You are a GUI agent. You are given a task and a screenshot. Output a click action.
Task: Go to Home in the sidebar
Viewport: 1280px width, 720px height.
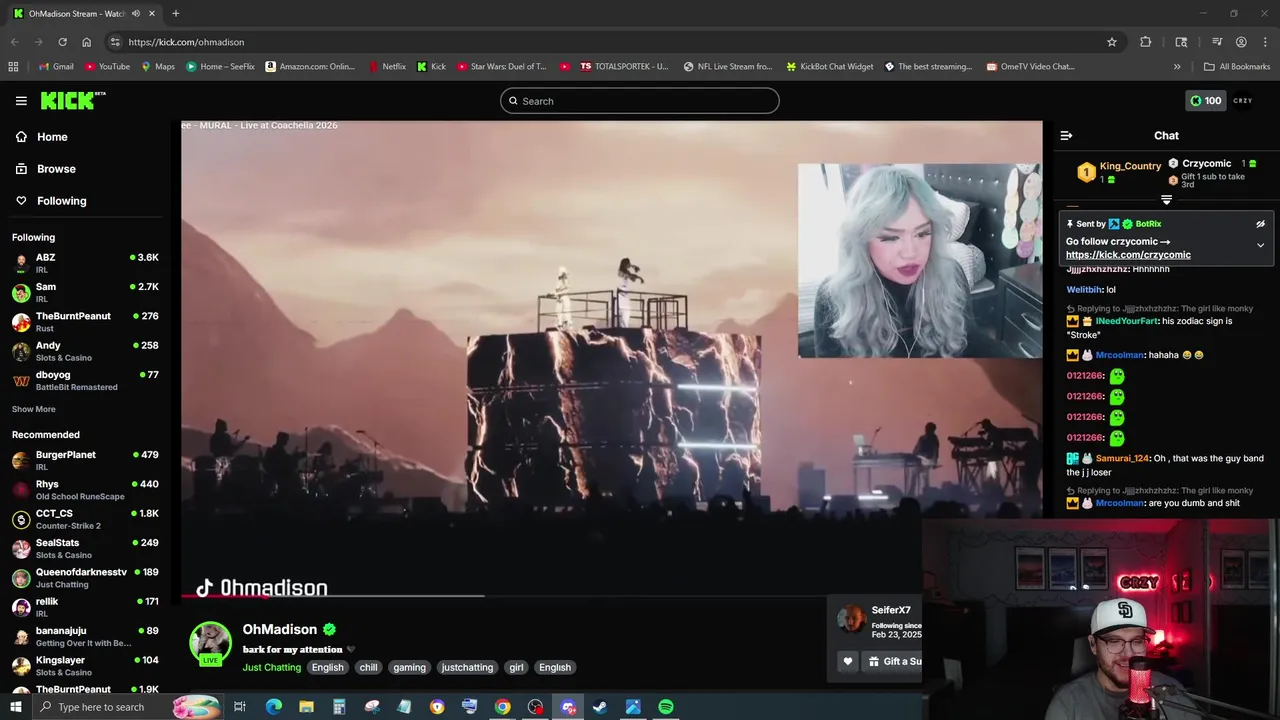(52, 137)
